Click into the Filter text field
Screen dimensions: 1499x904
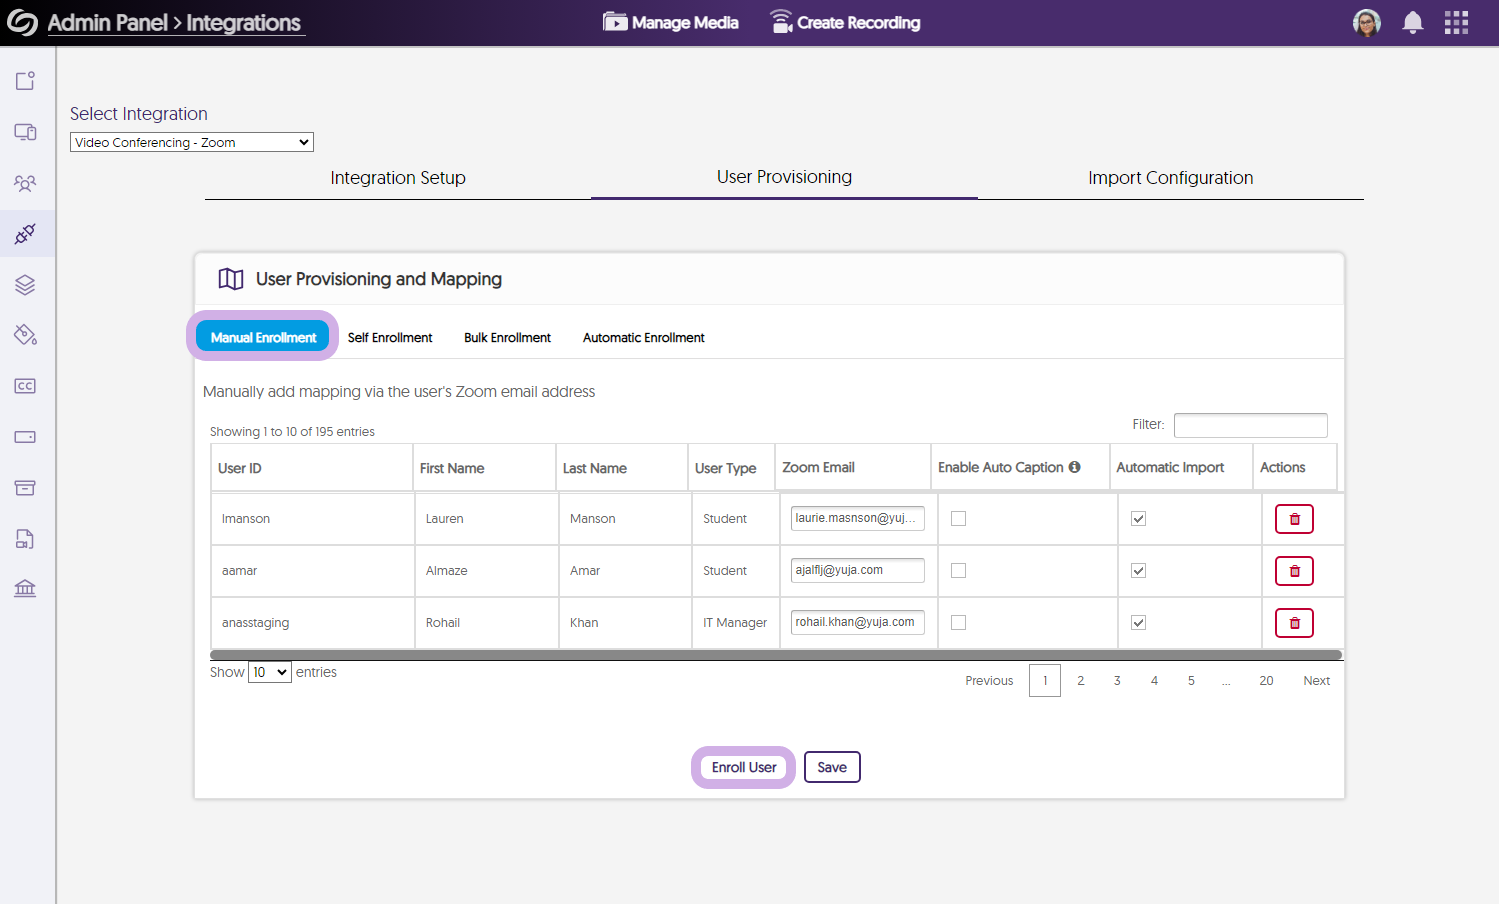1250,425
